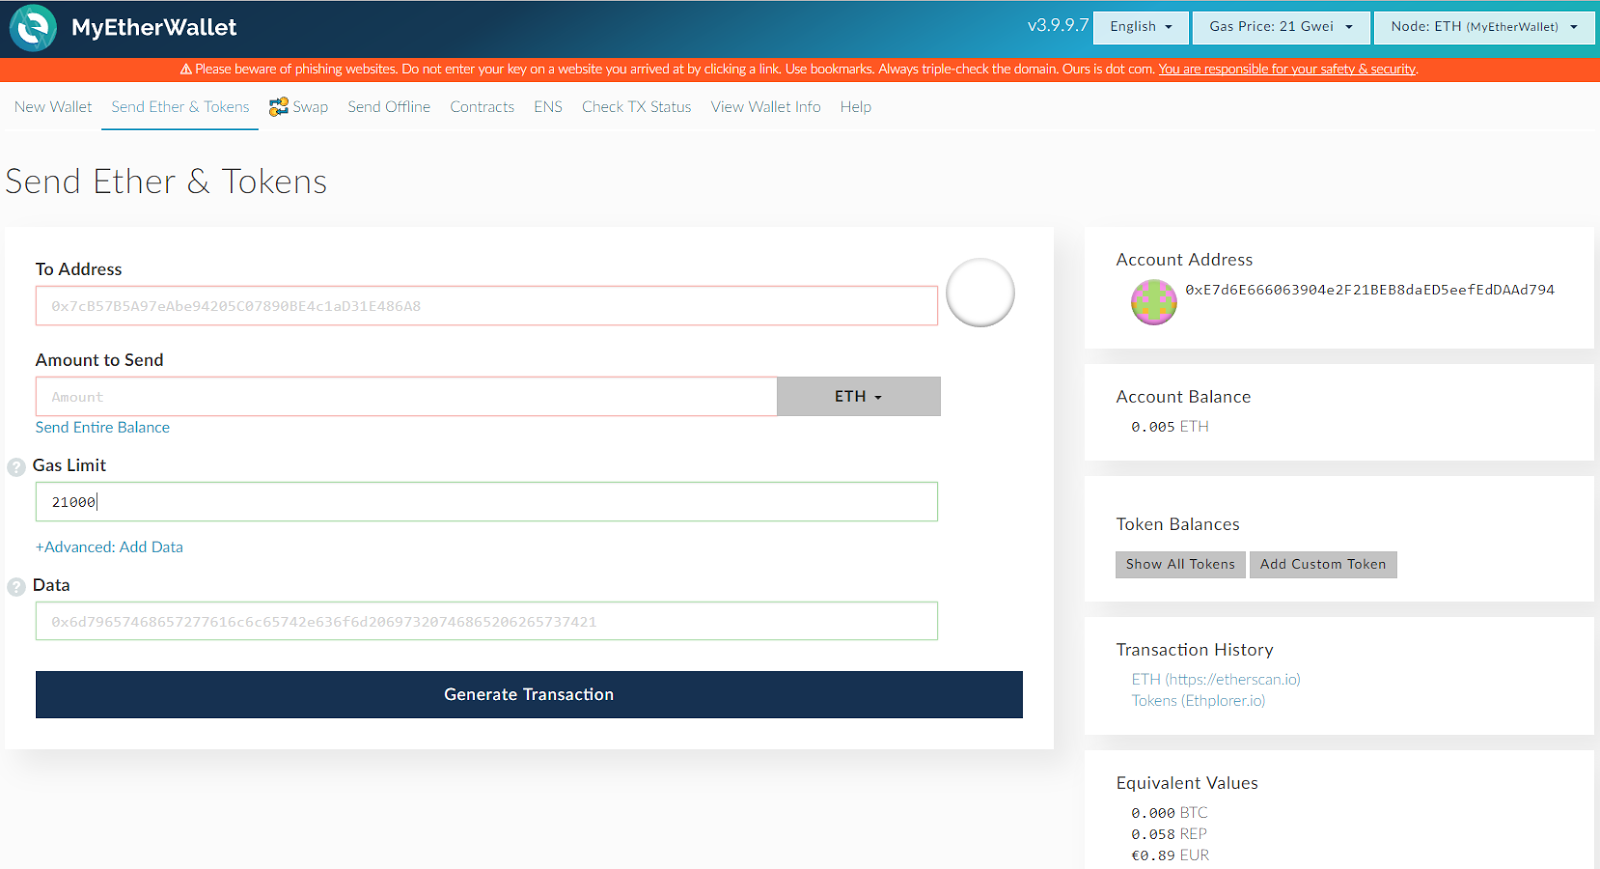Select the account address text 0xE7d6E...
The height and width of the screenshot is (869, 1600).
coord(1370,290)
